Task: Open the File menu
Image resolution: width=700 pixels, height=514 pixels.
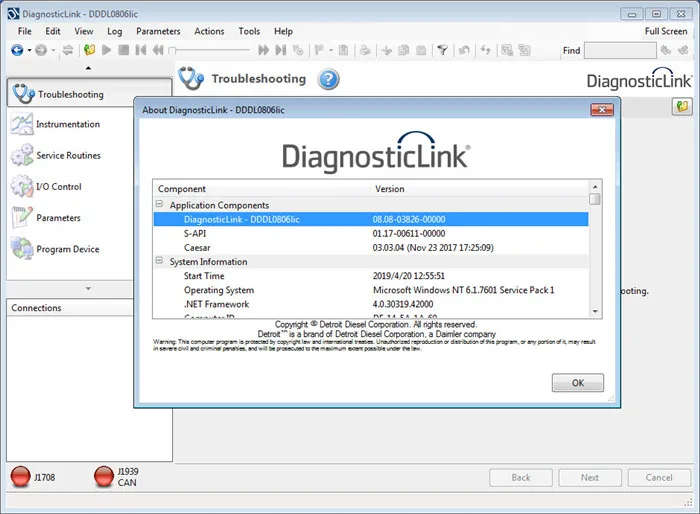Action: 25,31
